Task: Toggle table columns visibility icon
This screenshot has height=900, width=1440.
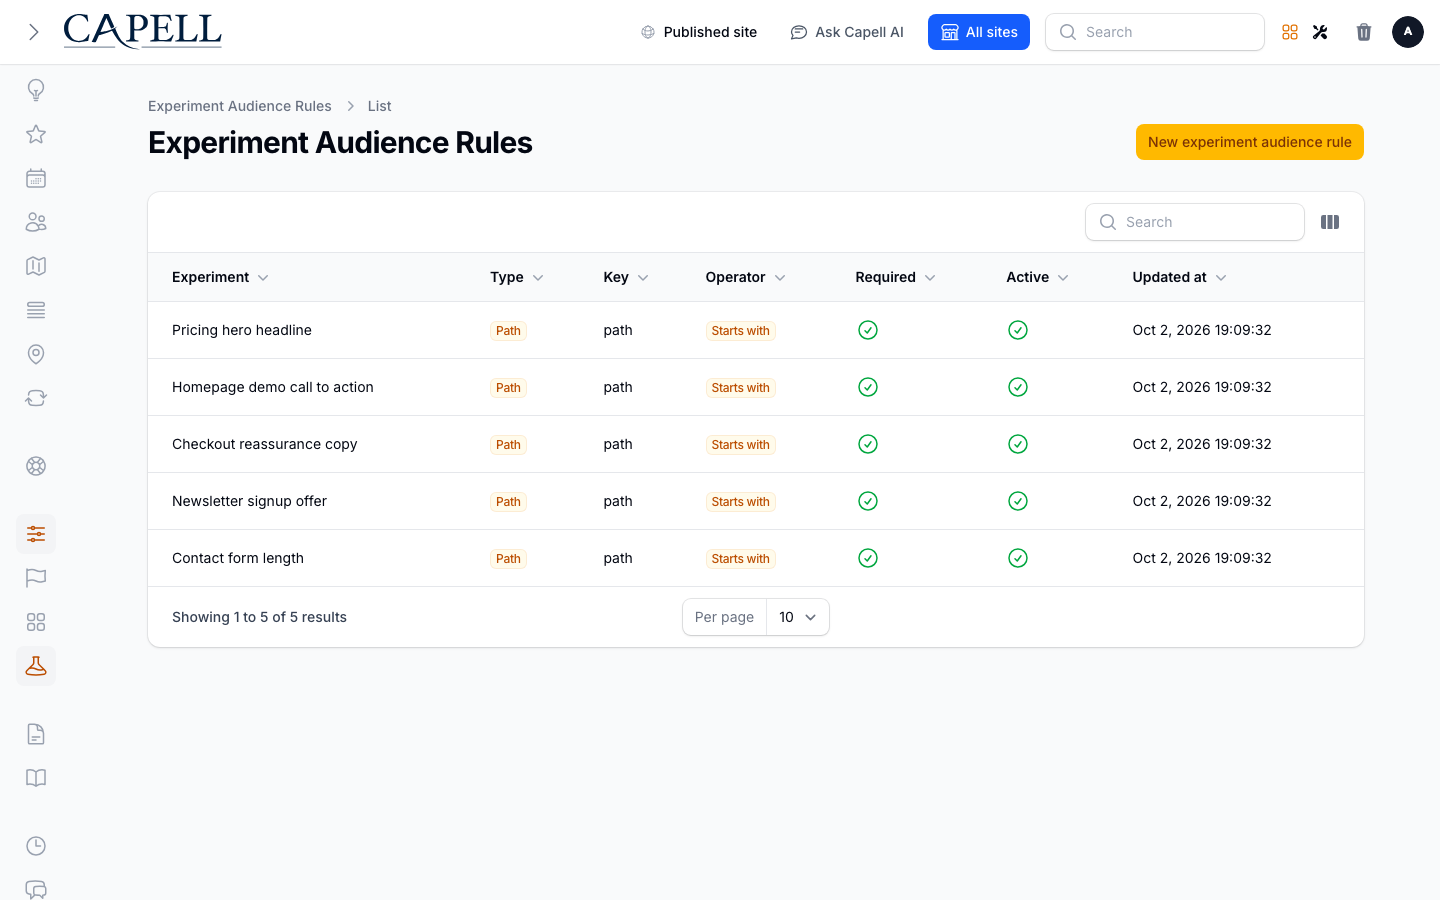Action: click(1330, 222)
